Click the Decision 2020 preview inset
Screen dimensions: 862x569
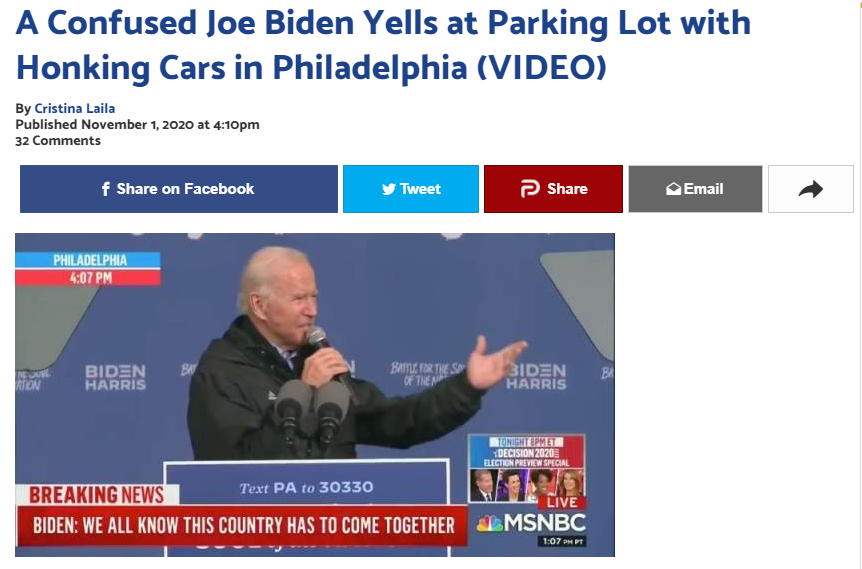527,468
